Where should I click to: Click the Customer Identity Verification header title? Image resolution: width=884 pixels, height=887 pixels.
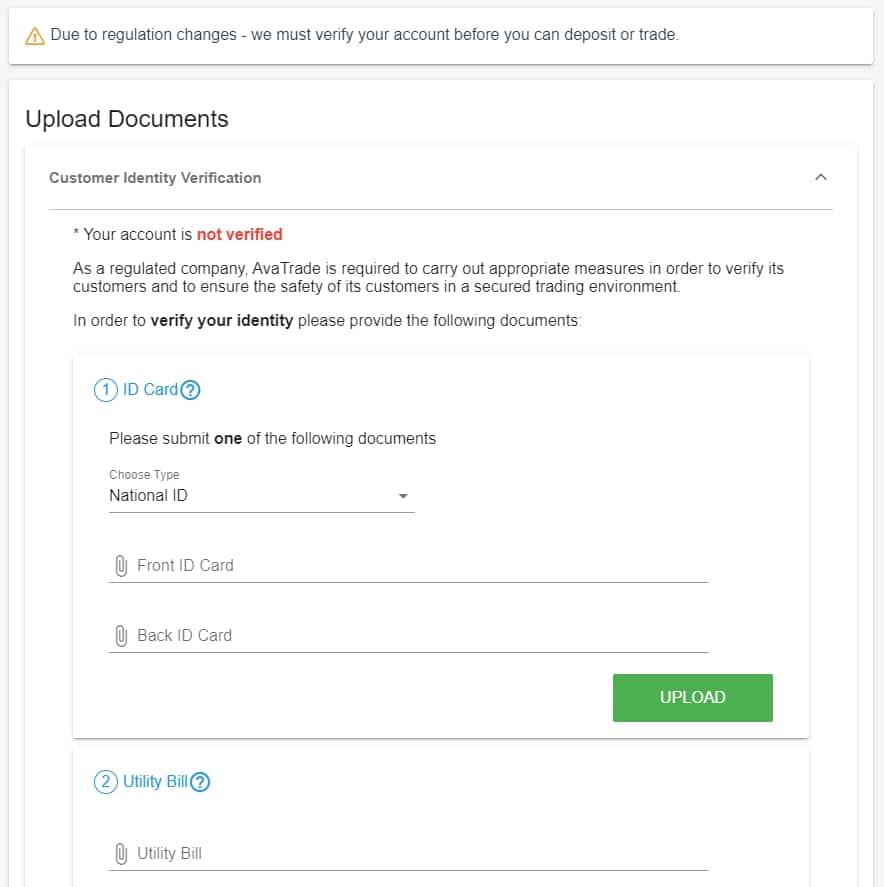(155, 178)
